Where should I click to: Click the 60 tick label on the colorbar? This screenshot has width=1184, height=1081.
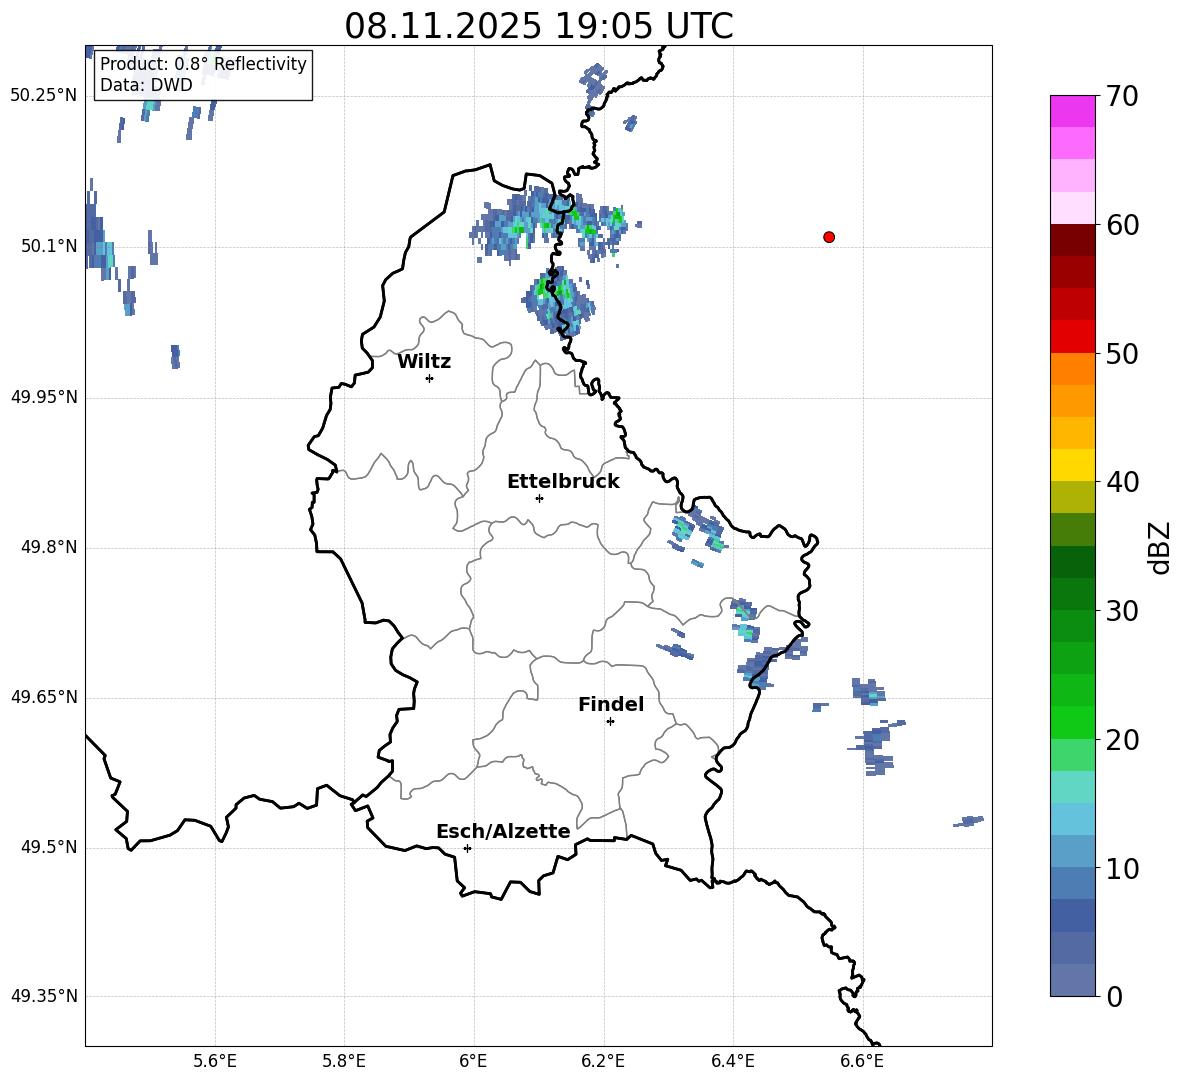[1122, 225]
